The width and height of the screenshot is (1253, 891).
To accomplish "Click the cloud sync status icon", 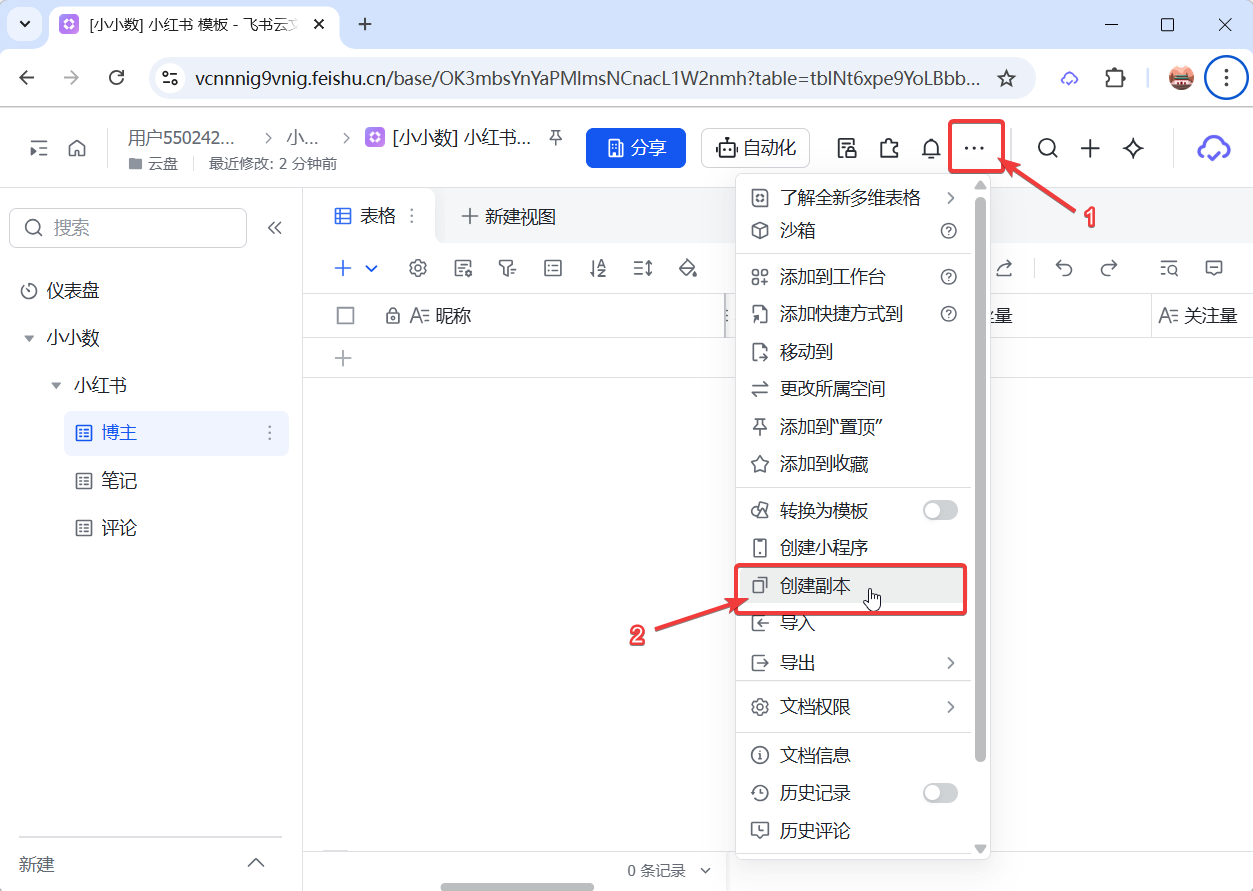I will pos(1212,147).
